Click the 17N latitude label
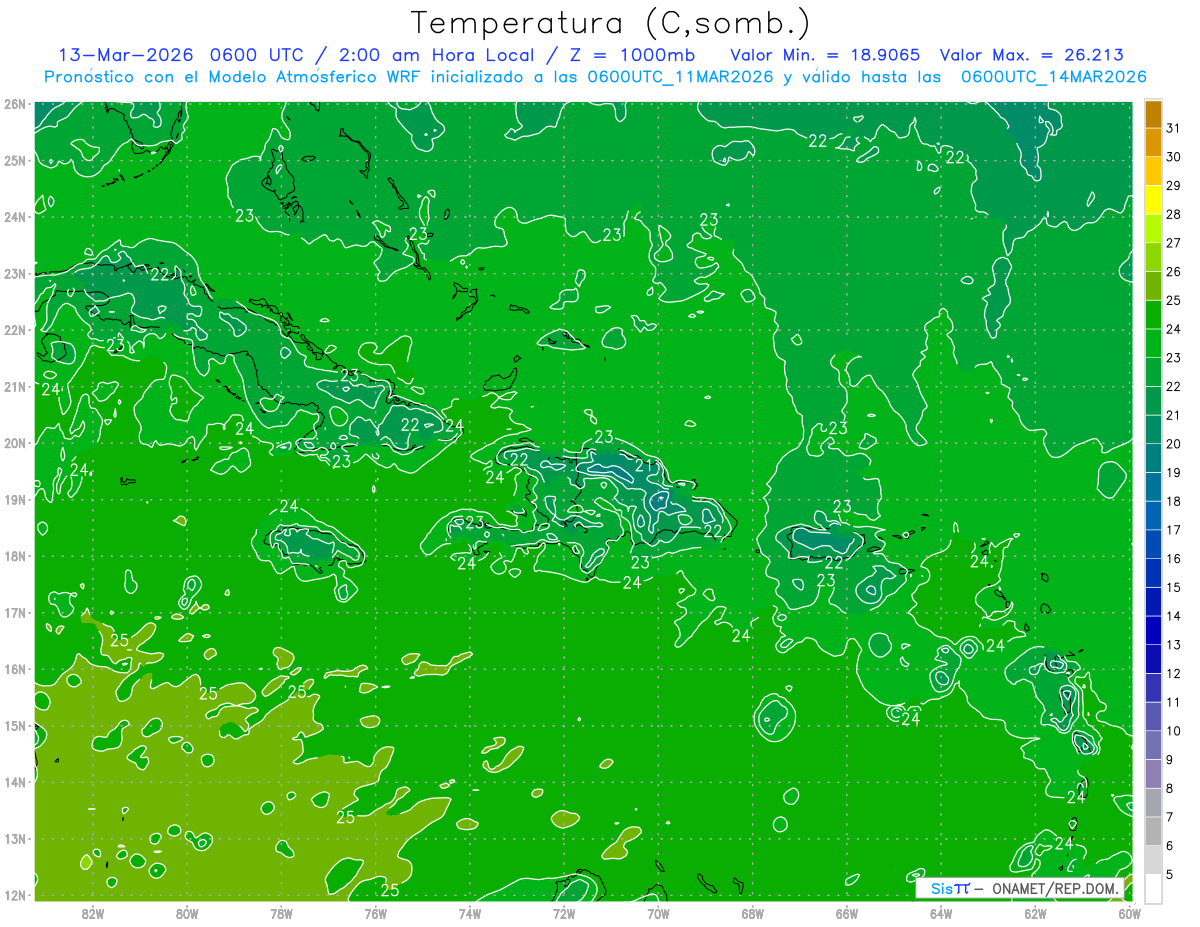This screenshot has height=927, width=1200. click(x=14, y=612)
